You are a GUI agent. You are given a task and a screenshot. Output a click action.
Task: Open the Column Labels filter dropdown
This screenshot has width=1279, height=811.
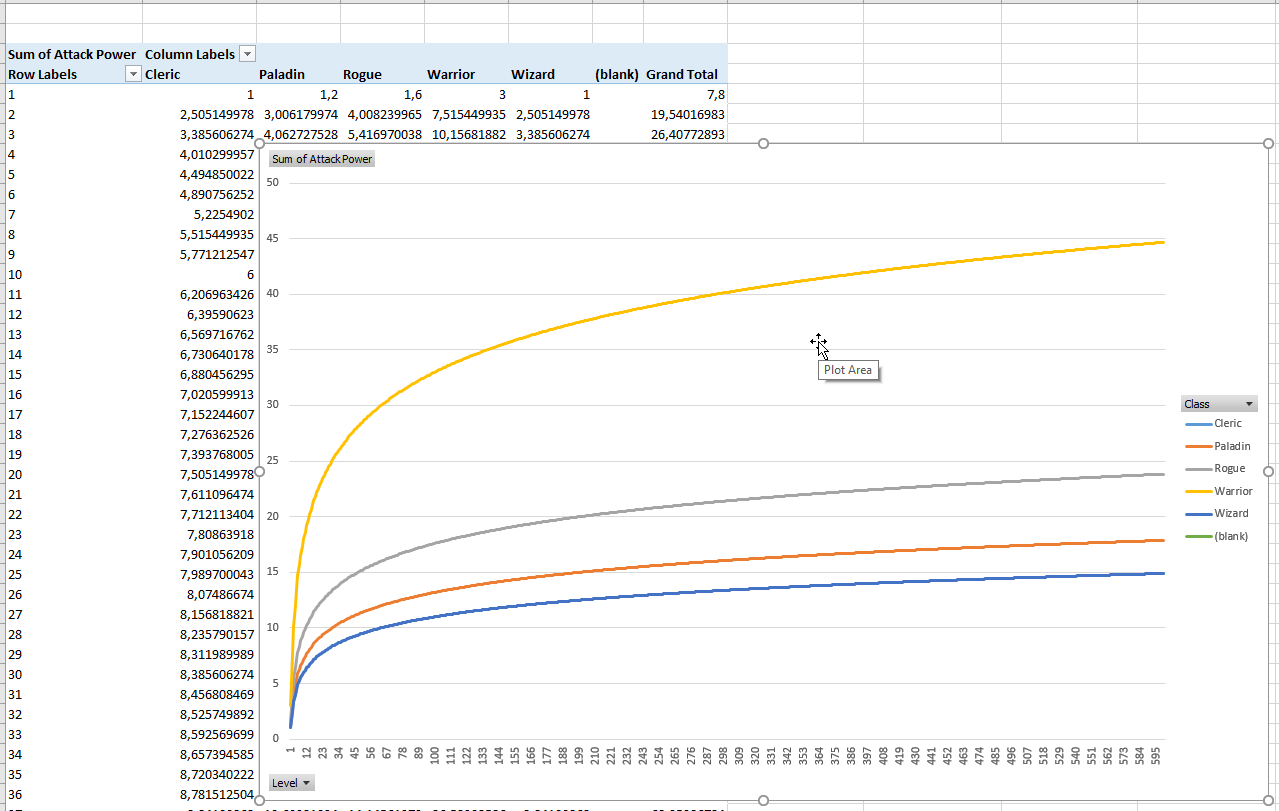coord(248,54)
